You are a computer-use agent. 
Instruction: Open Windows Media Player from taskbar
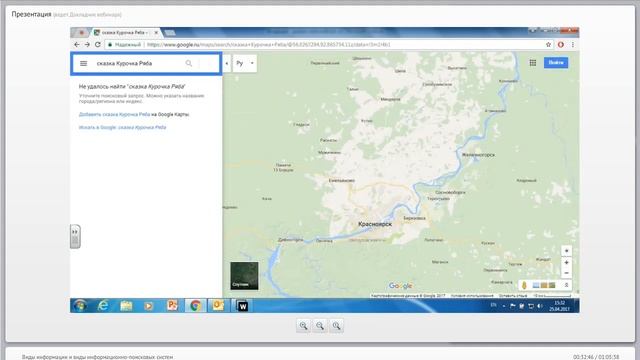click(149, 305)
